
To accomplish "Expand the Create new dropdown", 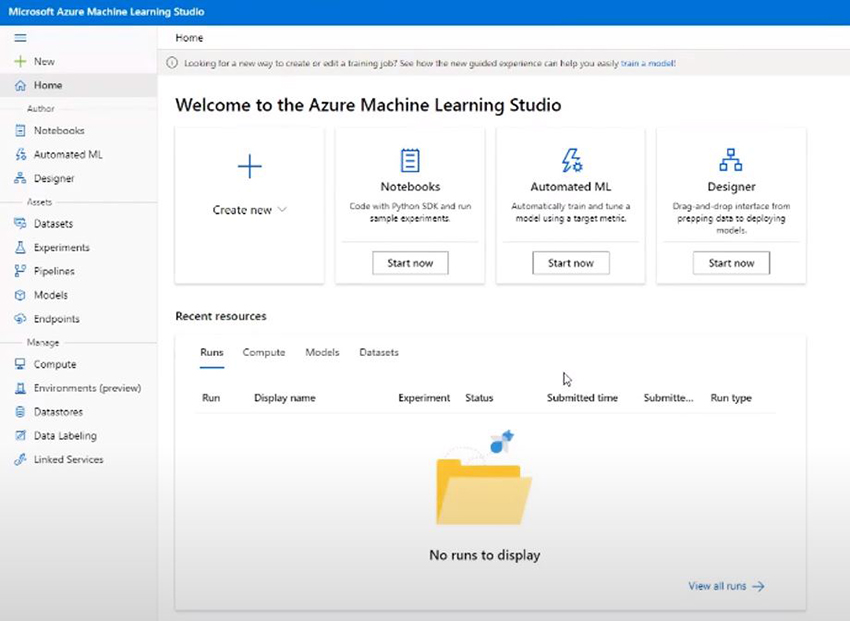I will [x=250, y=210].
